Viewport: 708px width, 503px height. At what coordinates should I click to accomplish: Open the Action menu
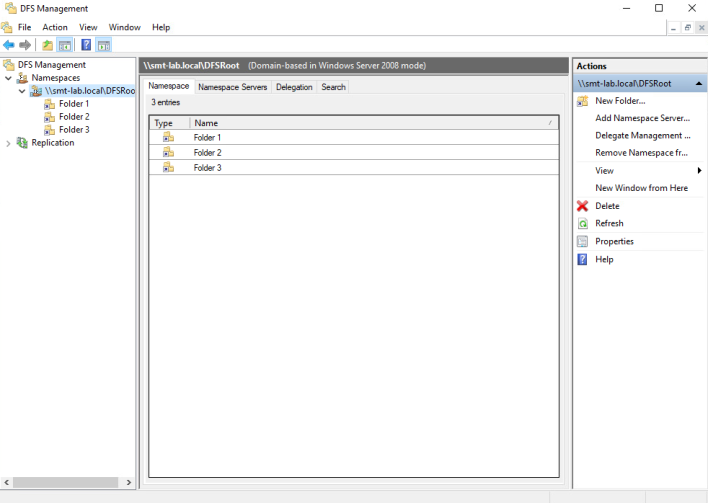tap(55, 27)
